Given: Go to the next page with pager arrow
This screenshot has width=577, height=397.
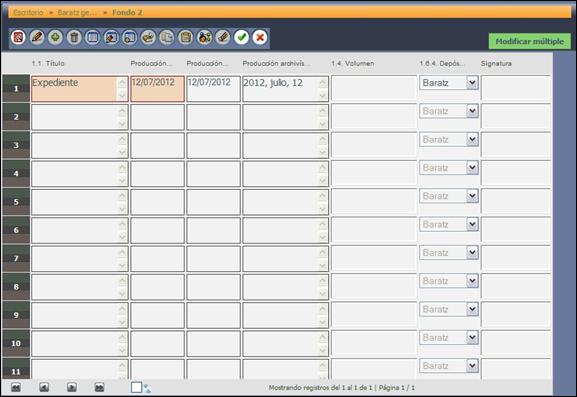Looking at the screenshot, I should coord(72,387).
